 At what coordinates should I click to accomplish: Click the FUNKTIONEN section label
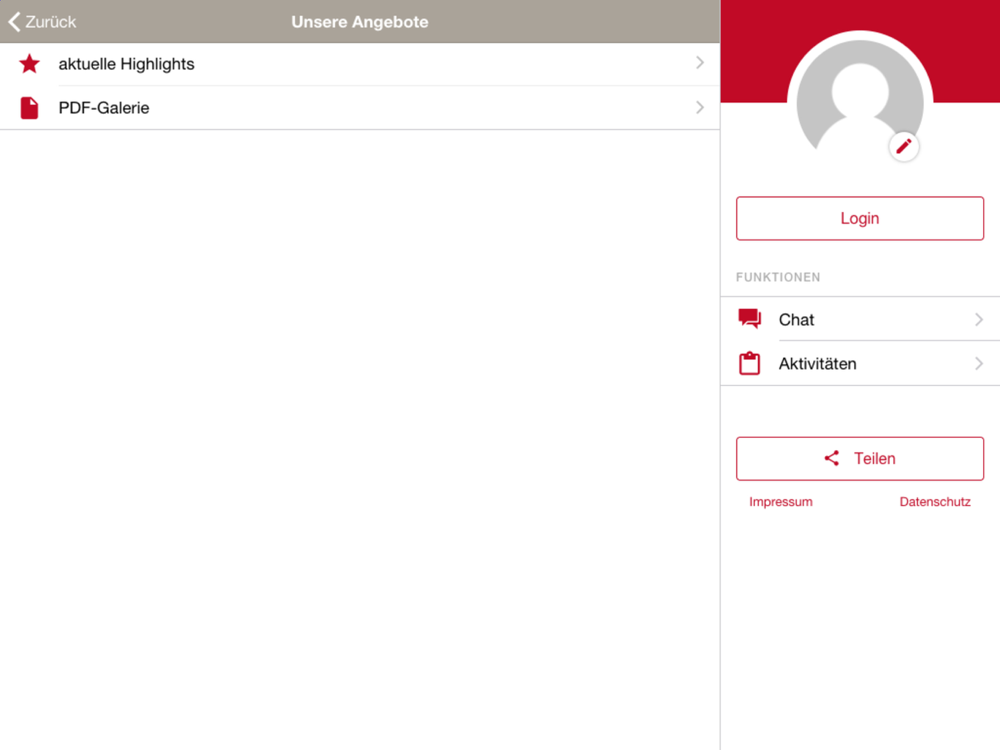point(778,277)
